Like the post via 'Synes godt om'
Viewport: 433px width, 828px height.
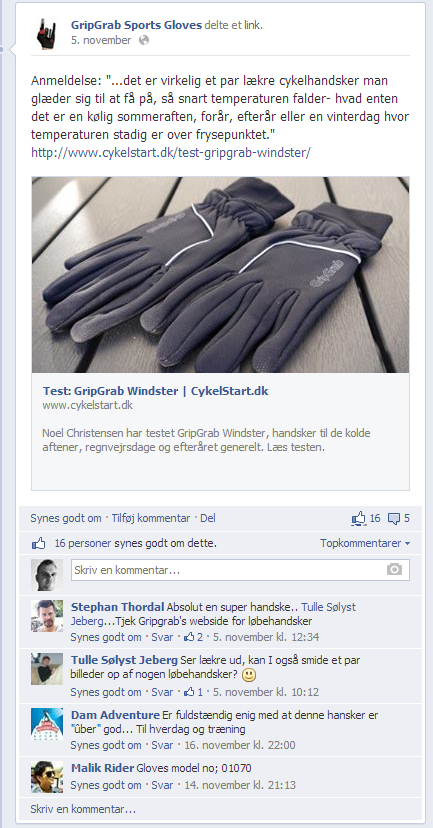pyautogui.click(x=65, y=519)
